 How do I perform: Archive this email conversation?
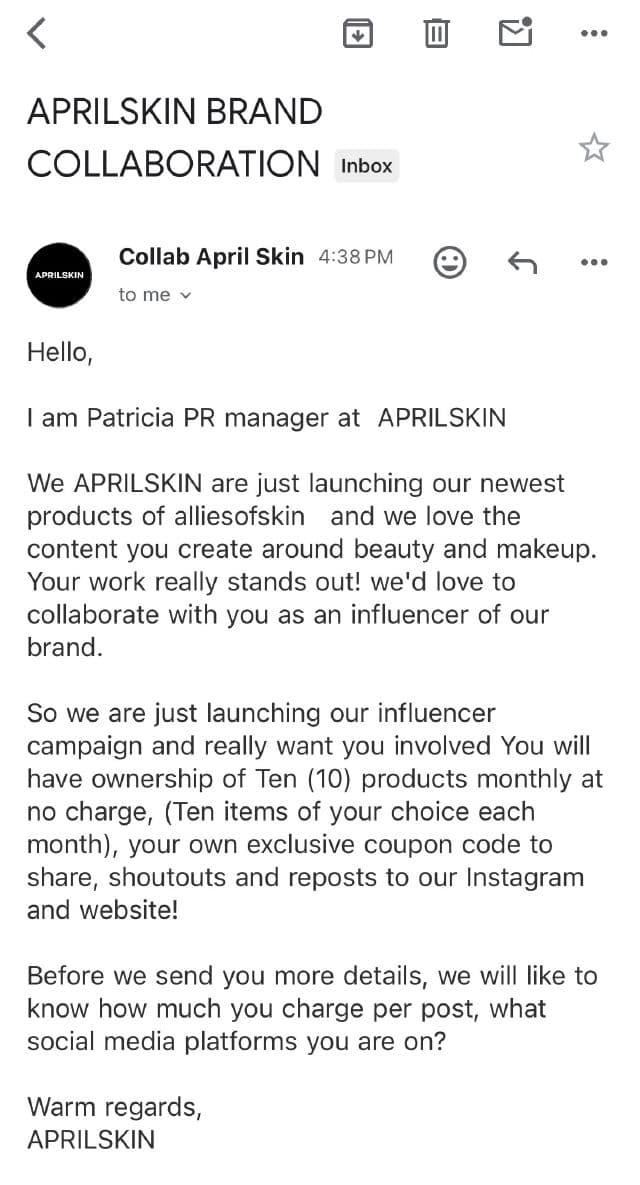pos(358,33)
